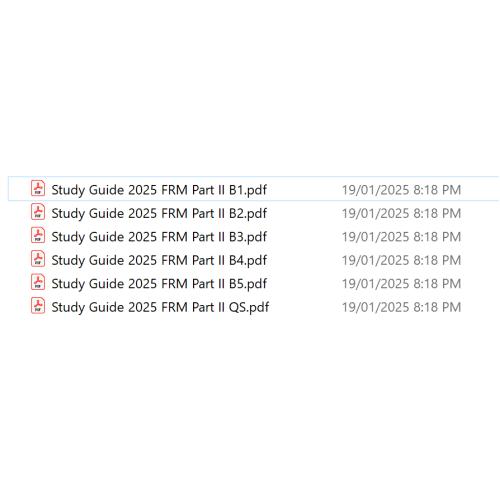Select file Study Guide 2025 FRM Part II B3.pdf
This screenshot has width=500, height=500.
point(159,237)
